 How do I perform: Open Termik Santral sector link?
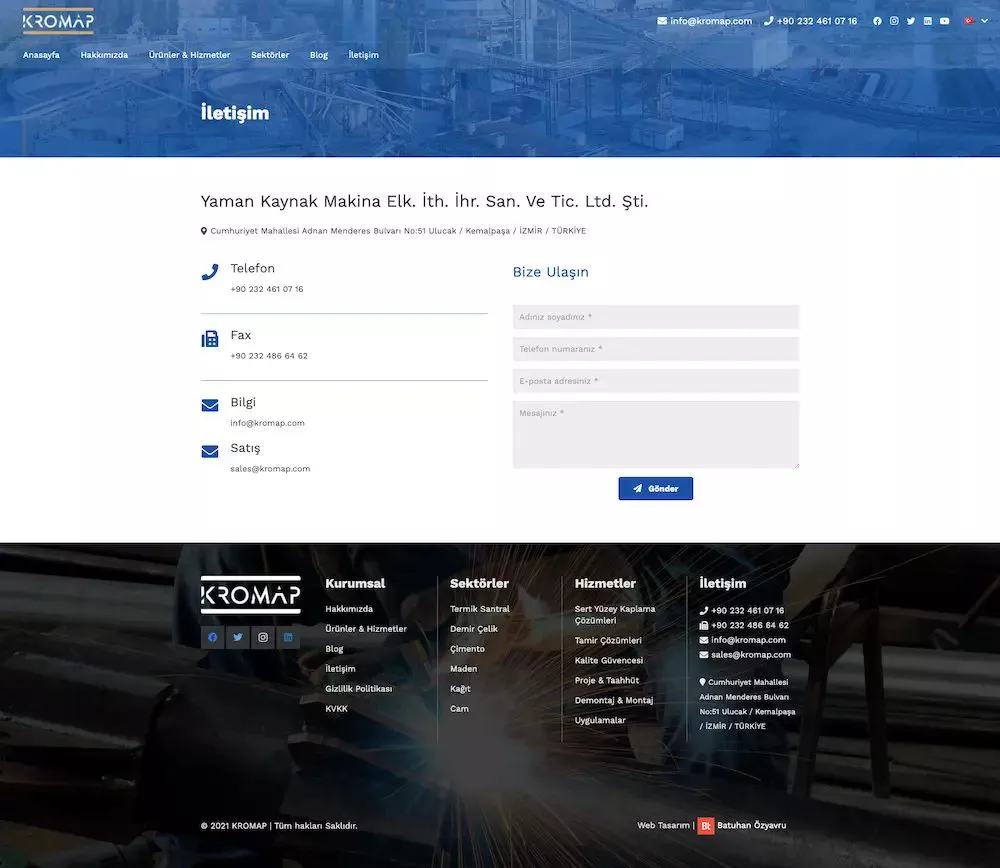480,609
